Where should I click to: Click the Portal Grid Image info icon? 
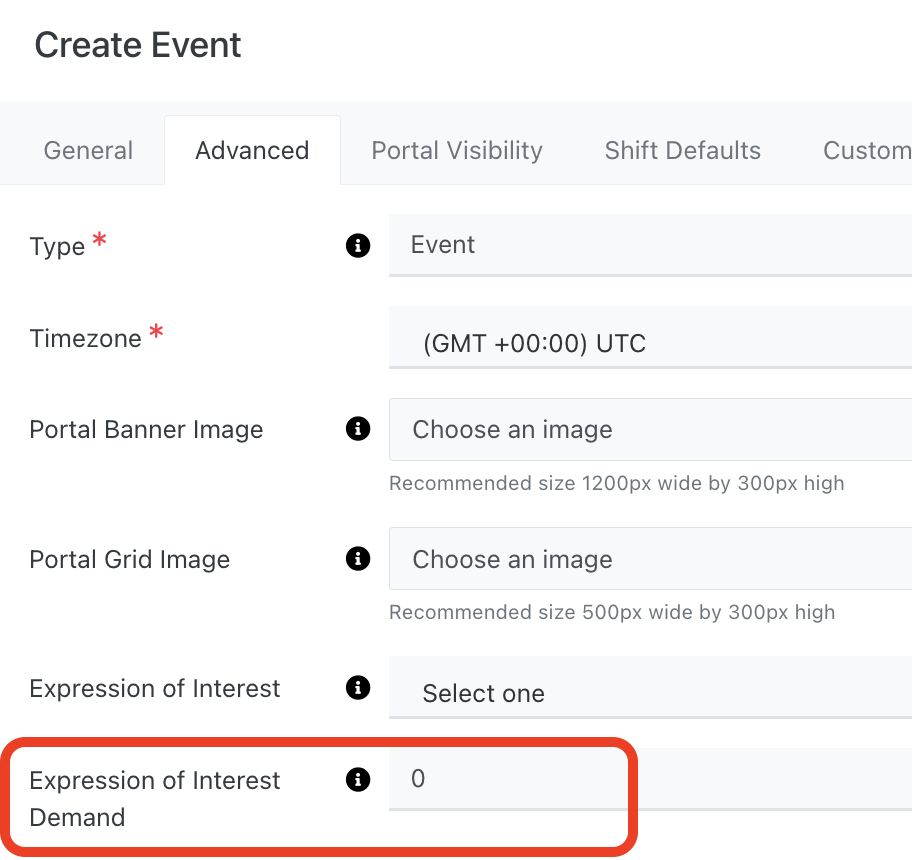tap(357, 559)
